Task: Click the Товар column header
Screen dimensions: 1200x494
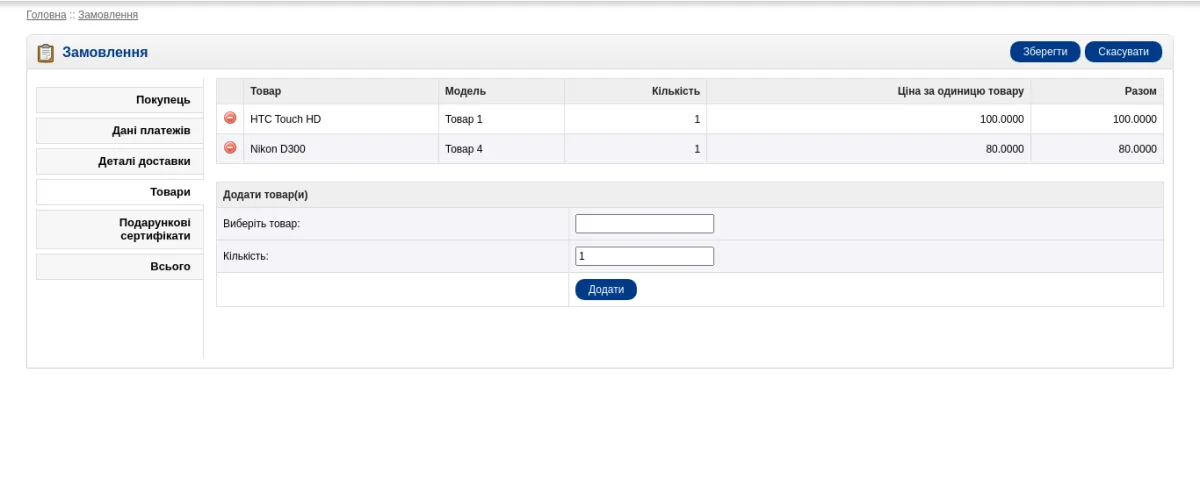Action: click(x=266, y=91)
